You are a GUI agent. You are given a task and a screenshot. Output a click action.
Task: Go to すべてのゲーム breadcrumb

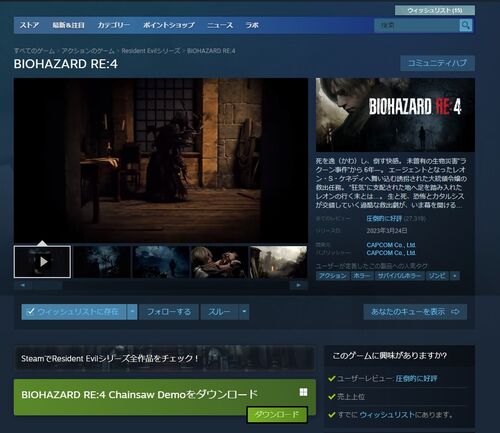[34, 51]
